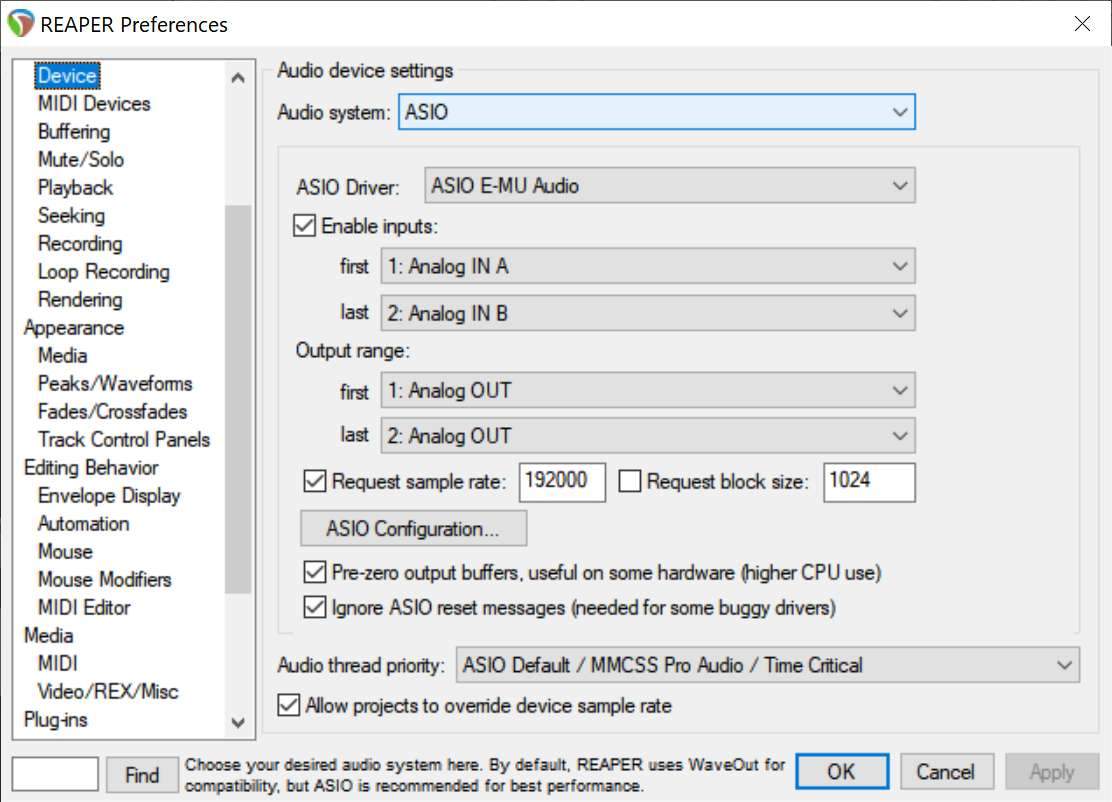Toggle the Enable inputs checkbox
Screen dimensions: 1112x802
[x=305, y=226]
